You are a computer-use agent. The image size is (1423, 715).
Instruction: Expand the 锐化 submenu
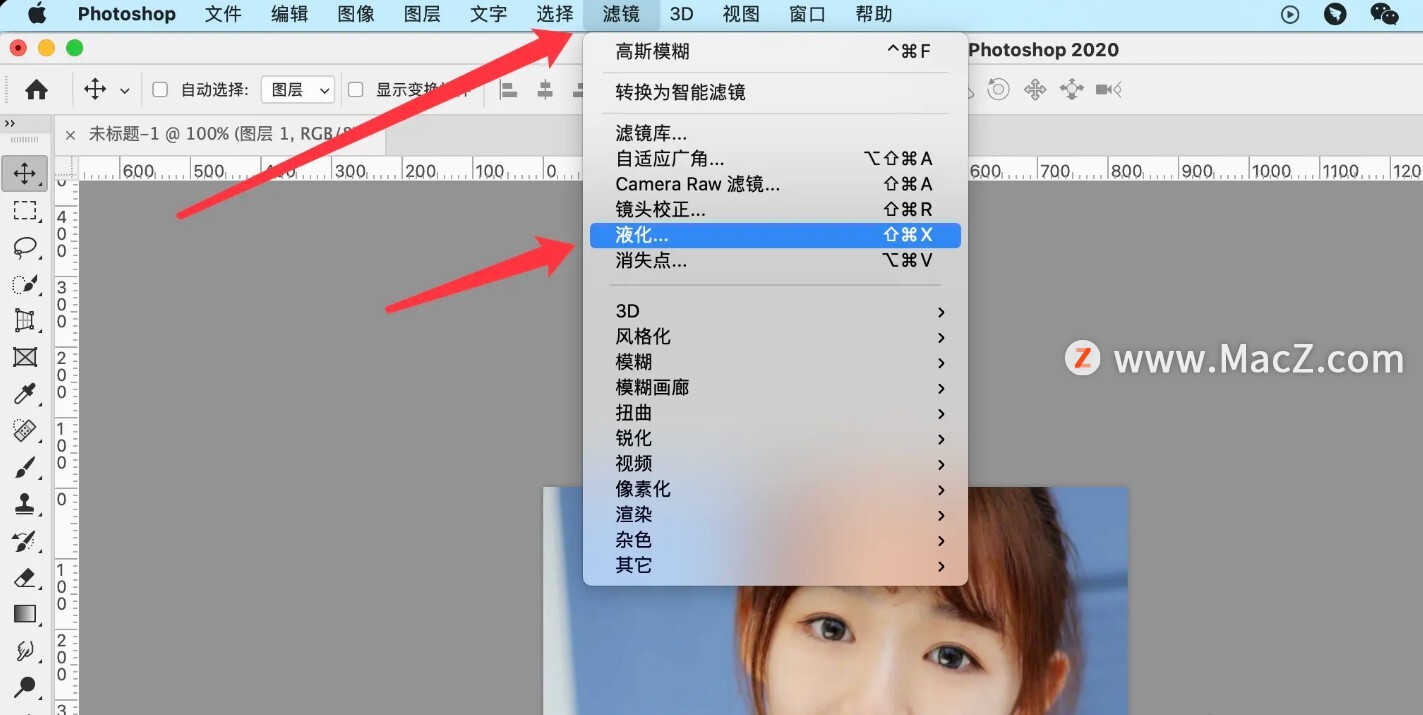(x=774, y=438)
